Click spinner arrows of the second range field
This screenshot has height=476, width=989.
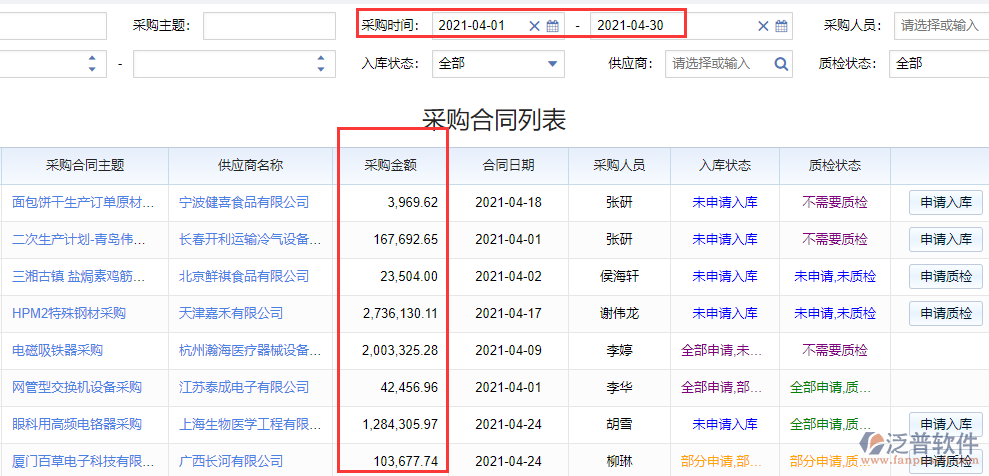pos(321,64)
